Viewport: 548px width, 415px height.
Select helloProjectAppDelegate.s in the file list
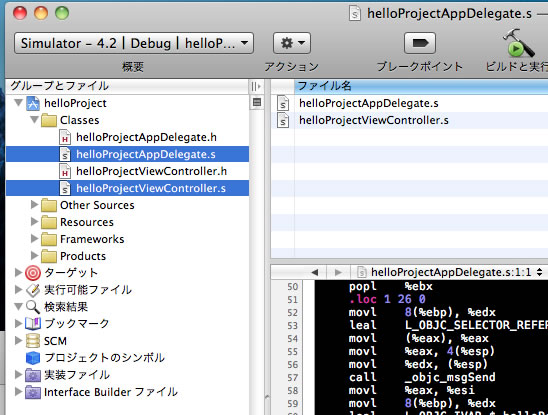coord(369,103)
